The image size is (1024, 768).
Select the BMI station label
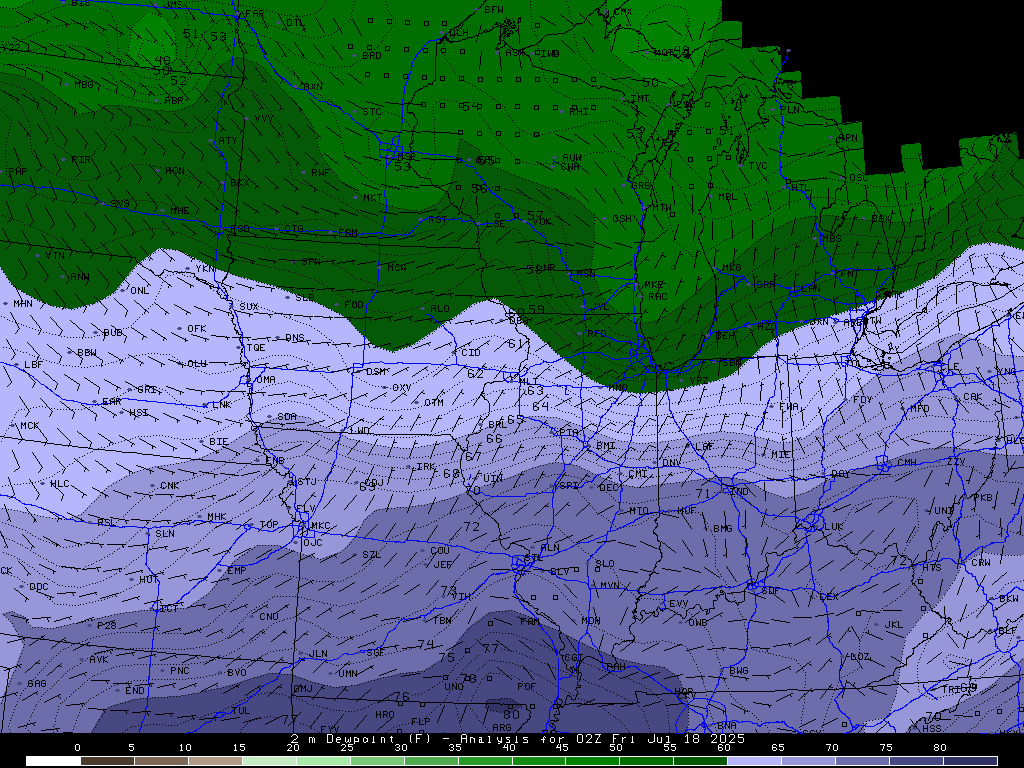(605, 446)
